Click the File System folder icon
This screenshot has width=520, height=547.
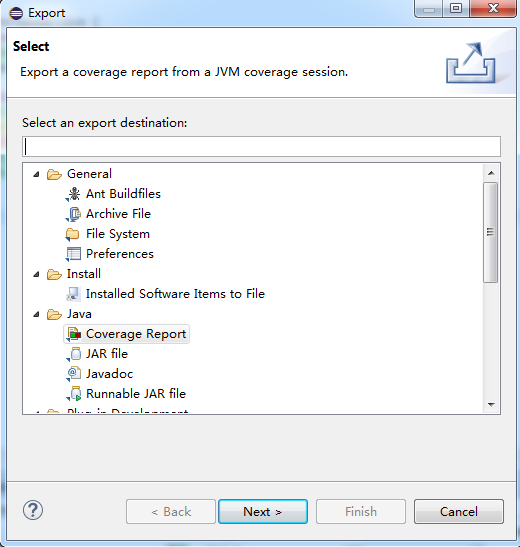[x=73, y=234]
